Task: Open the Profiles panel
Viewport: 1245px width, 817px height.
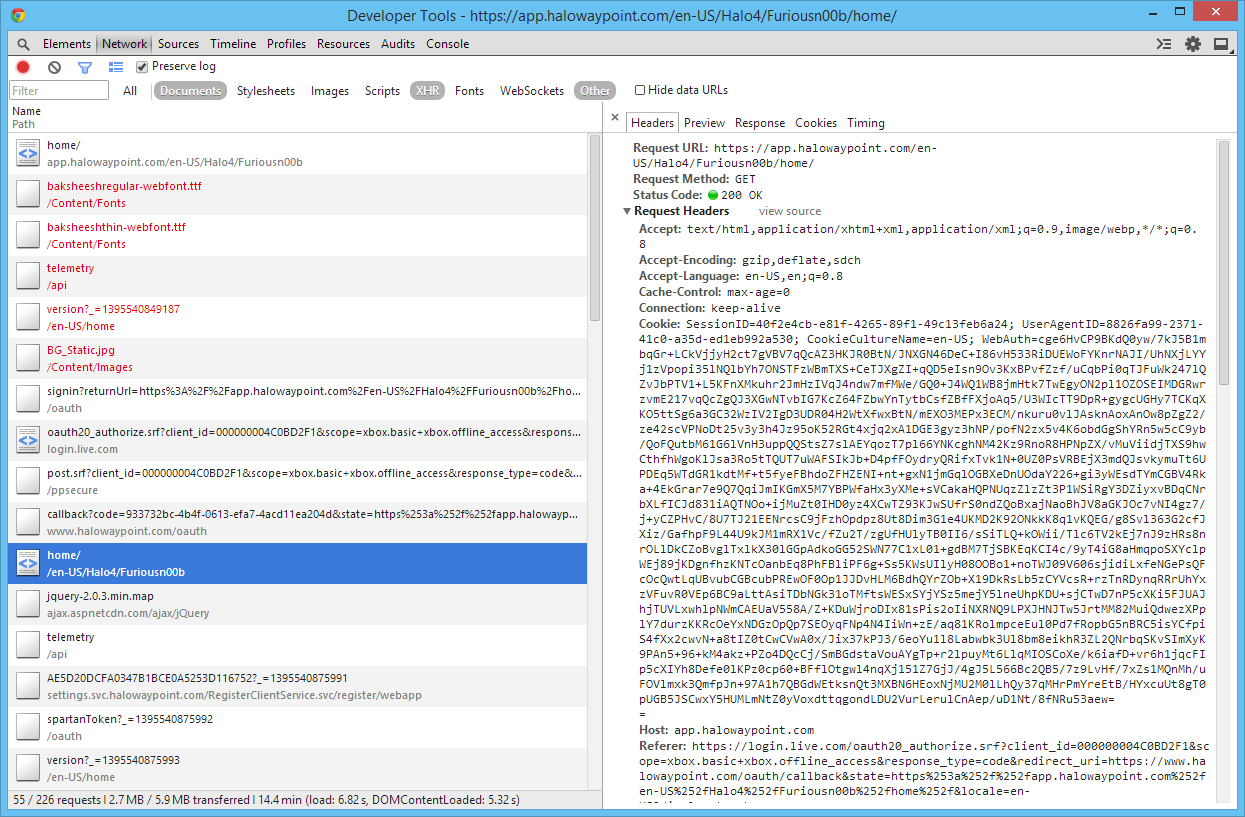Action: [x=286, y=44]
